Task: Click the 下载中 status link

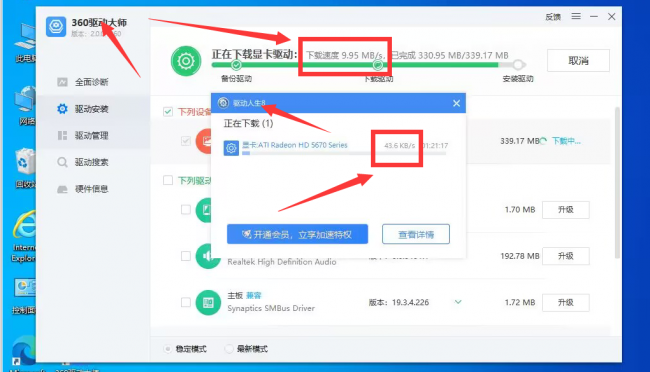Action: pos(566,141)
